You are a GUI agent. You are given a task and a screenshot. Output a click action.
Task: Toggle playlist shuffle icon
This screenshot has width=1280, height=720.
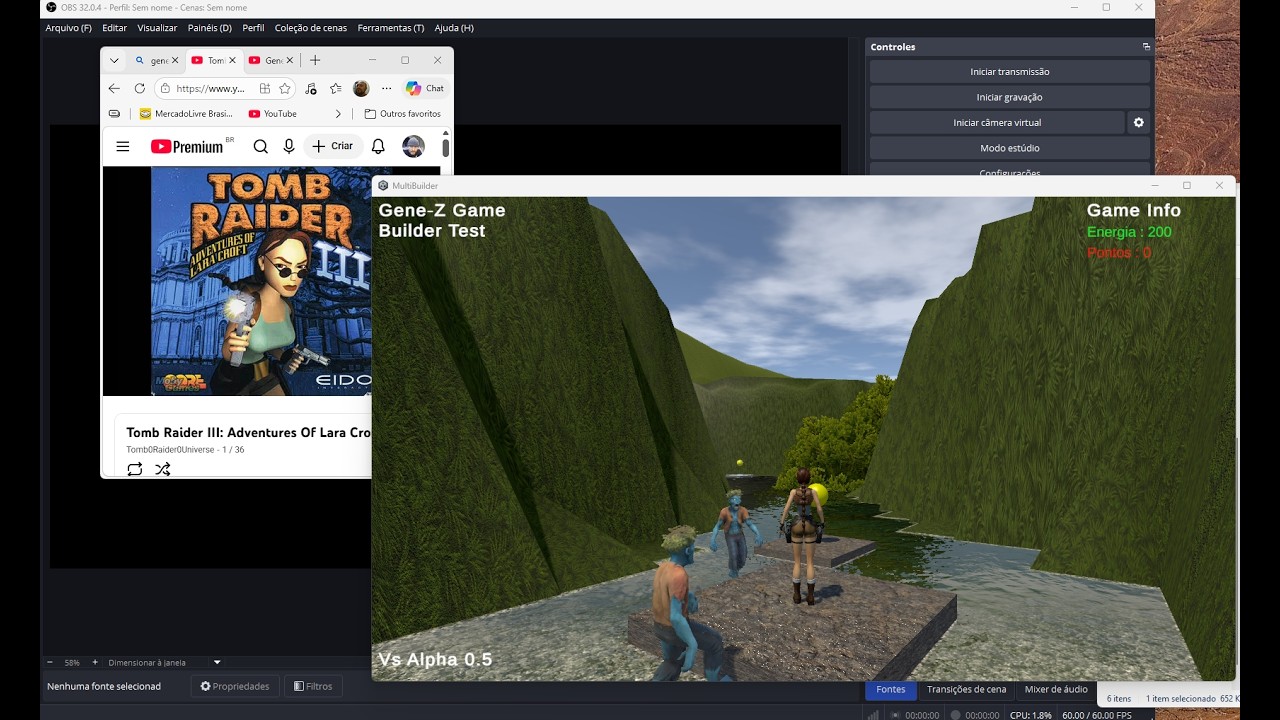(163, 468)
